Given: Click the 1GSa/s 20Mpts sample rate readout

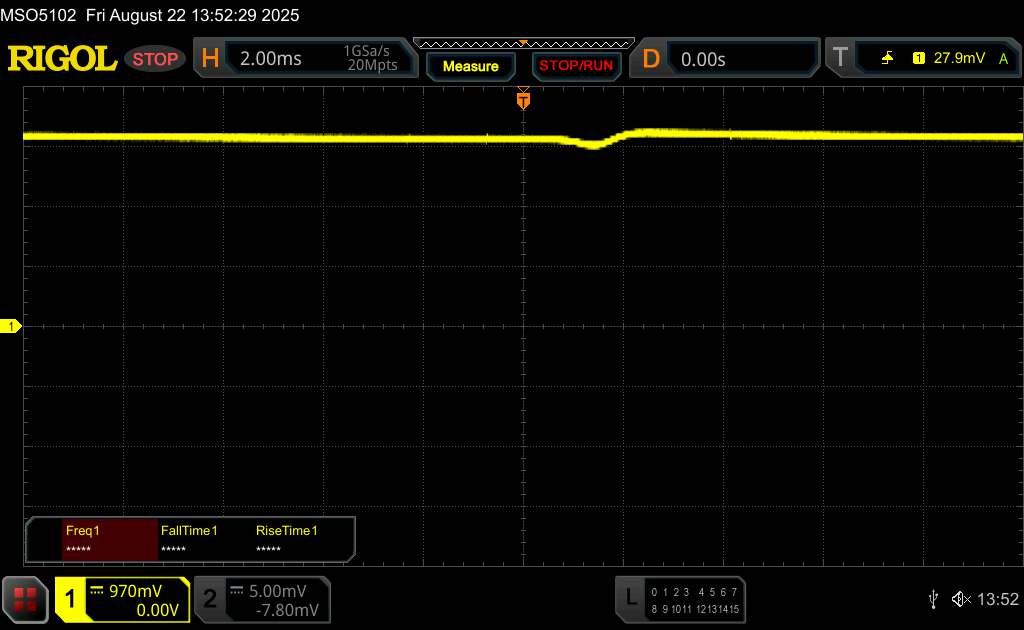Looking at the screenshot, I should pos(370,59).
